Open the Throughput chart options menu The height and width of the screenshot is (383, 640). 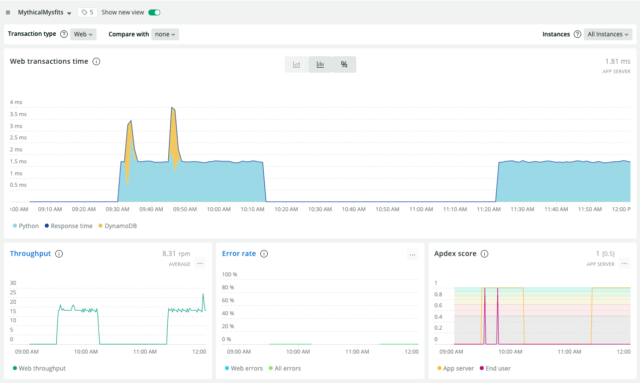(x=200, y=263)
